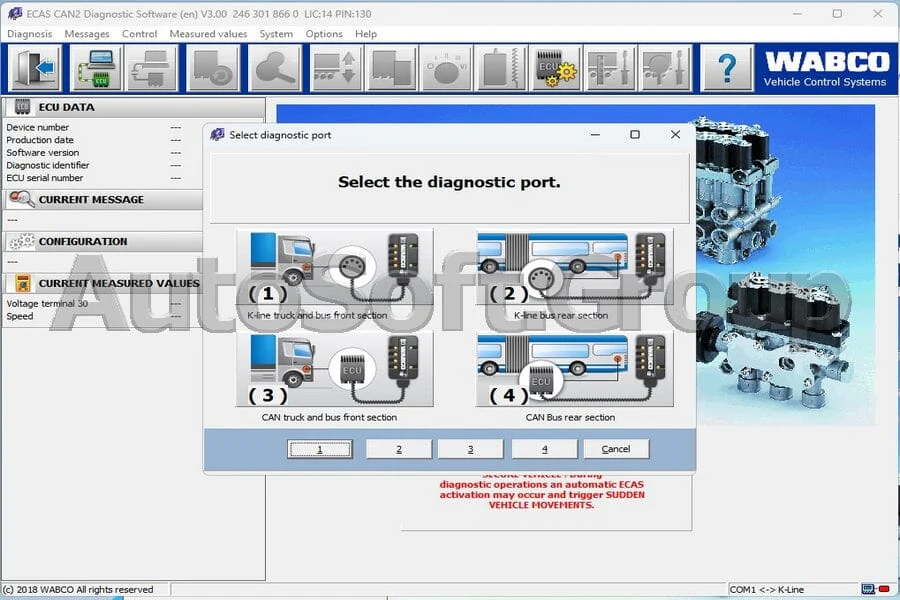The image size is (900, 600).
Task: Open the Diagnosis menu
Action: pyautogui.click(x=29, y=34)
